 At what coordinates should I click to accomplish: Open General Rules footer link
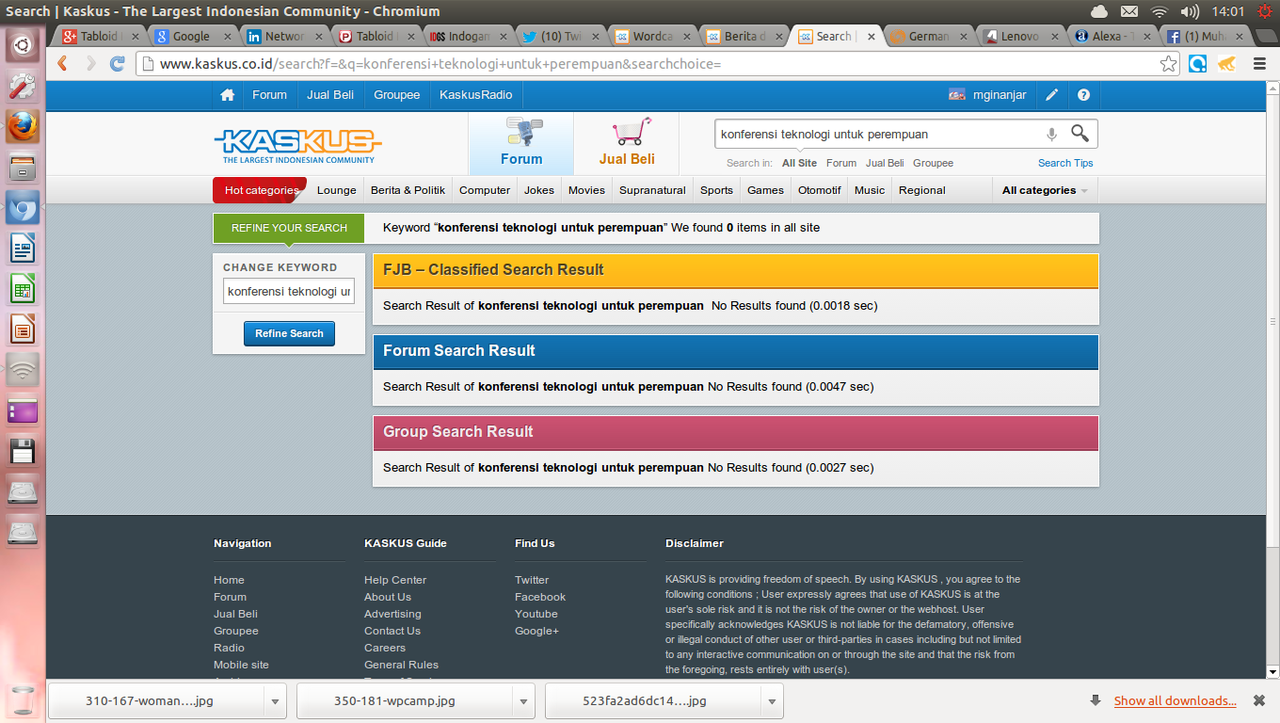(401, 665)
